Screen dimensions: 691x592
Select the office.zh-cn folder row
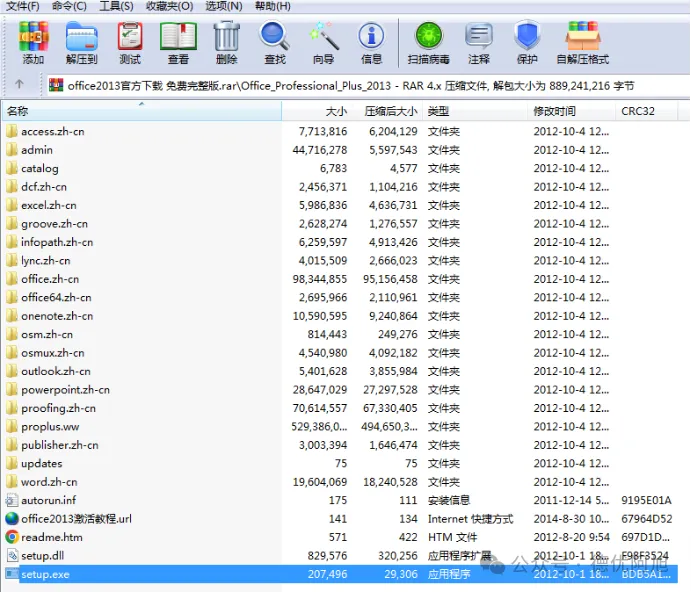click(x=339, y=279)
